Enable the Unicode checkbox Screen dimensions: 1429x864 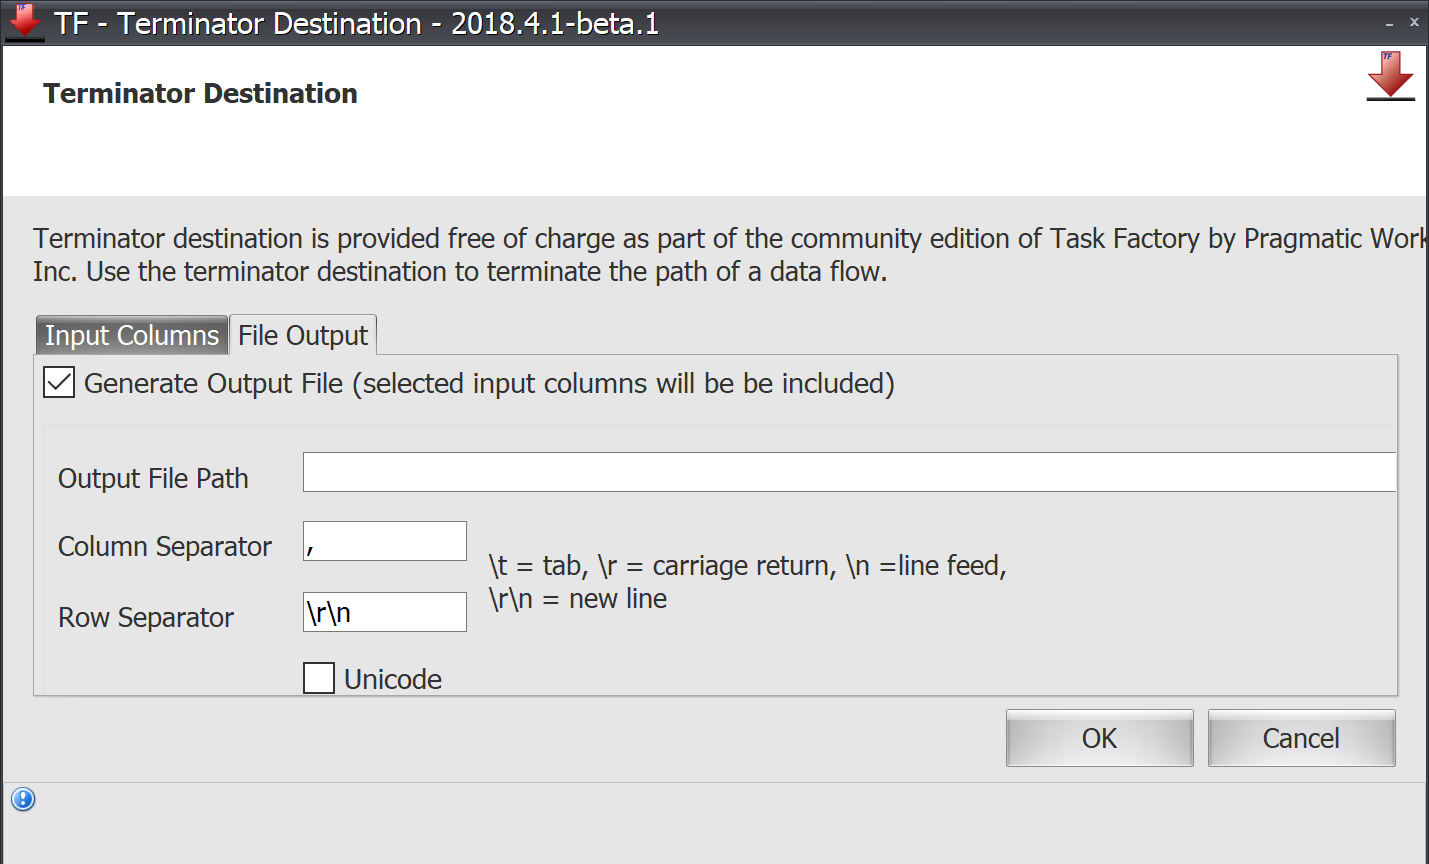319,678
